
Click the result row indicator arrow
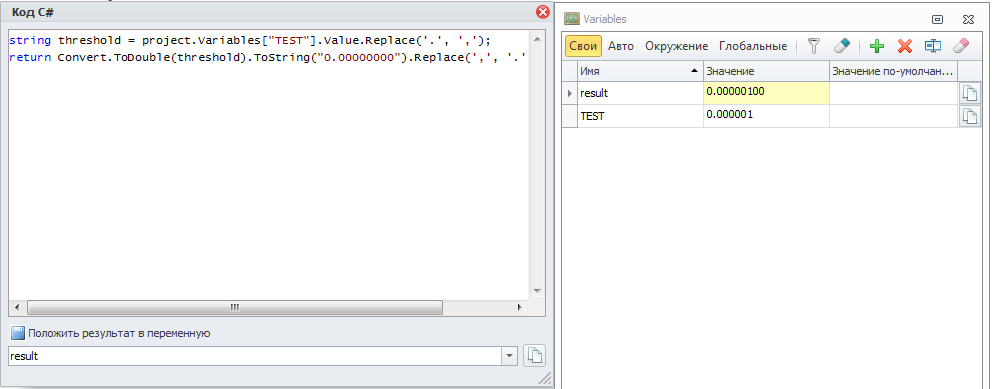click(x=569, y=93)
